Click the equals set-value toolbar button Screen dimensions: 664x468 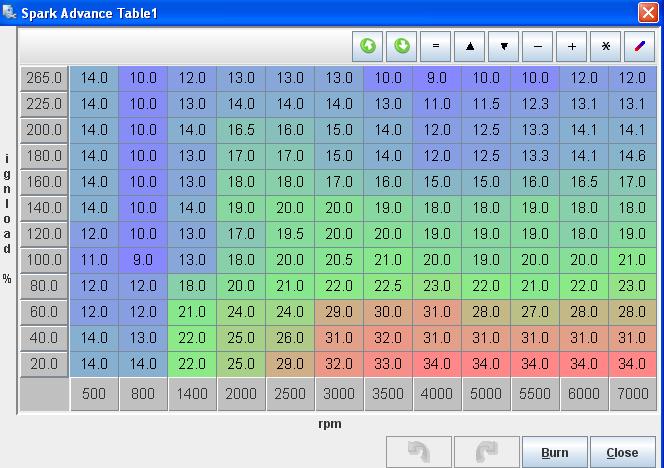pyautogui.click(x=435, y=46)
